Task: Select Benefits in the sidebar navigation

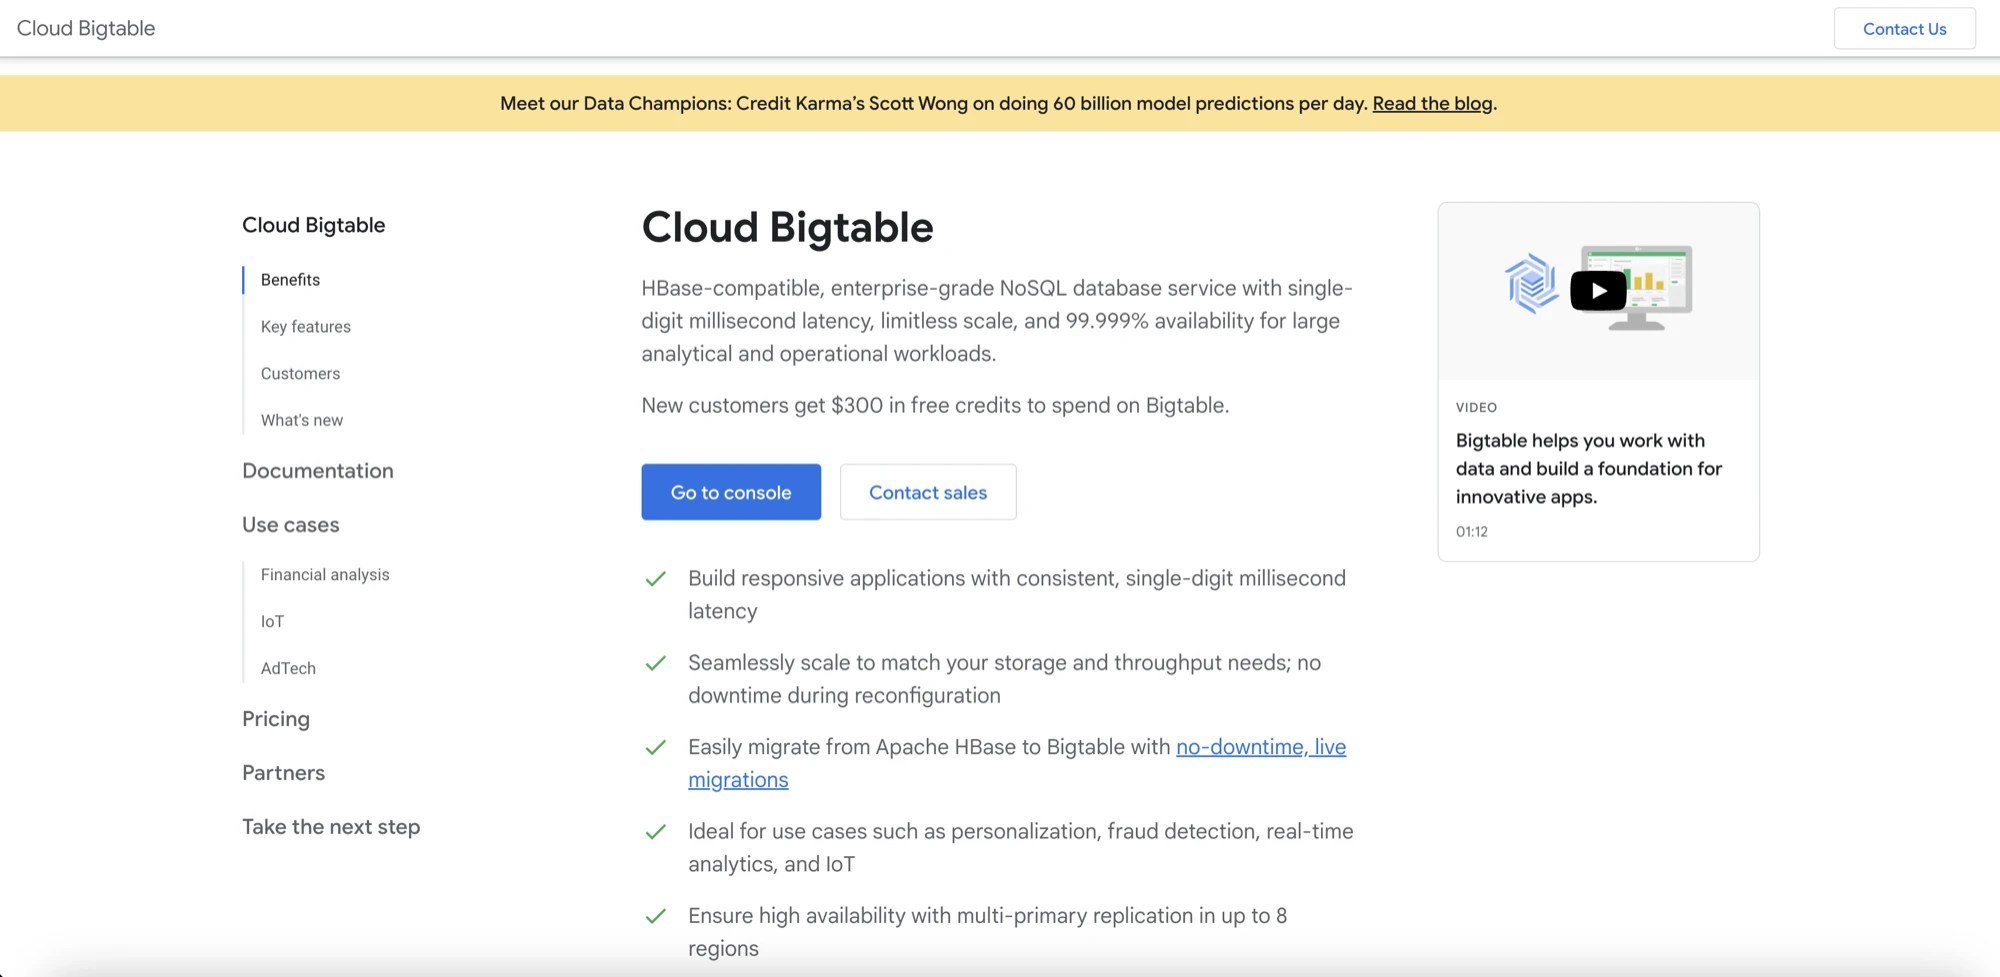Action: (x=289, y=280)
